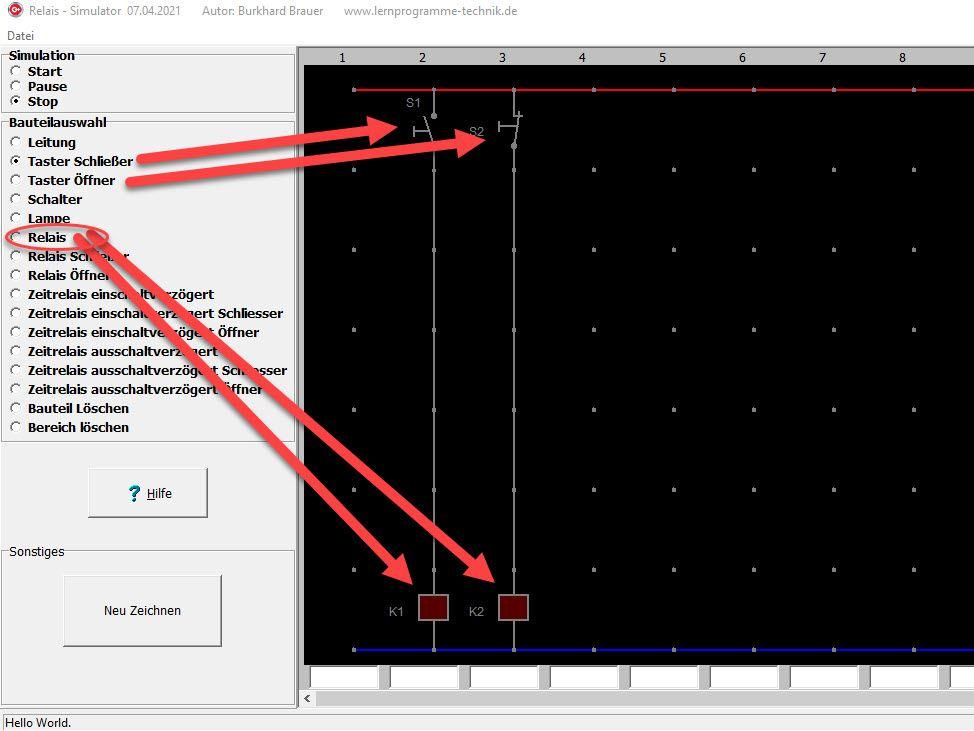Image resolution: width=974 pixels, height=731 pixels.
Task: Click the K2 relay coil symbol
Action: pyautogui.click(x=513, y=607)
